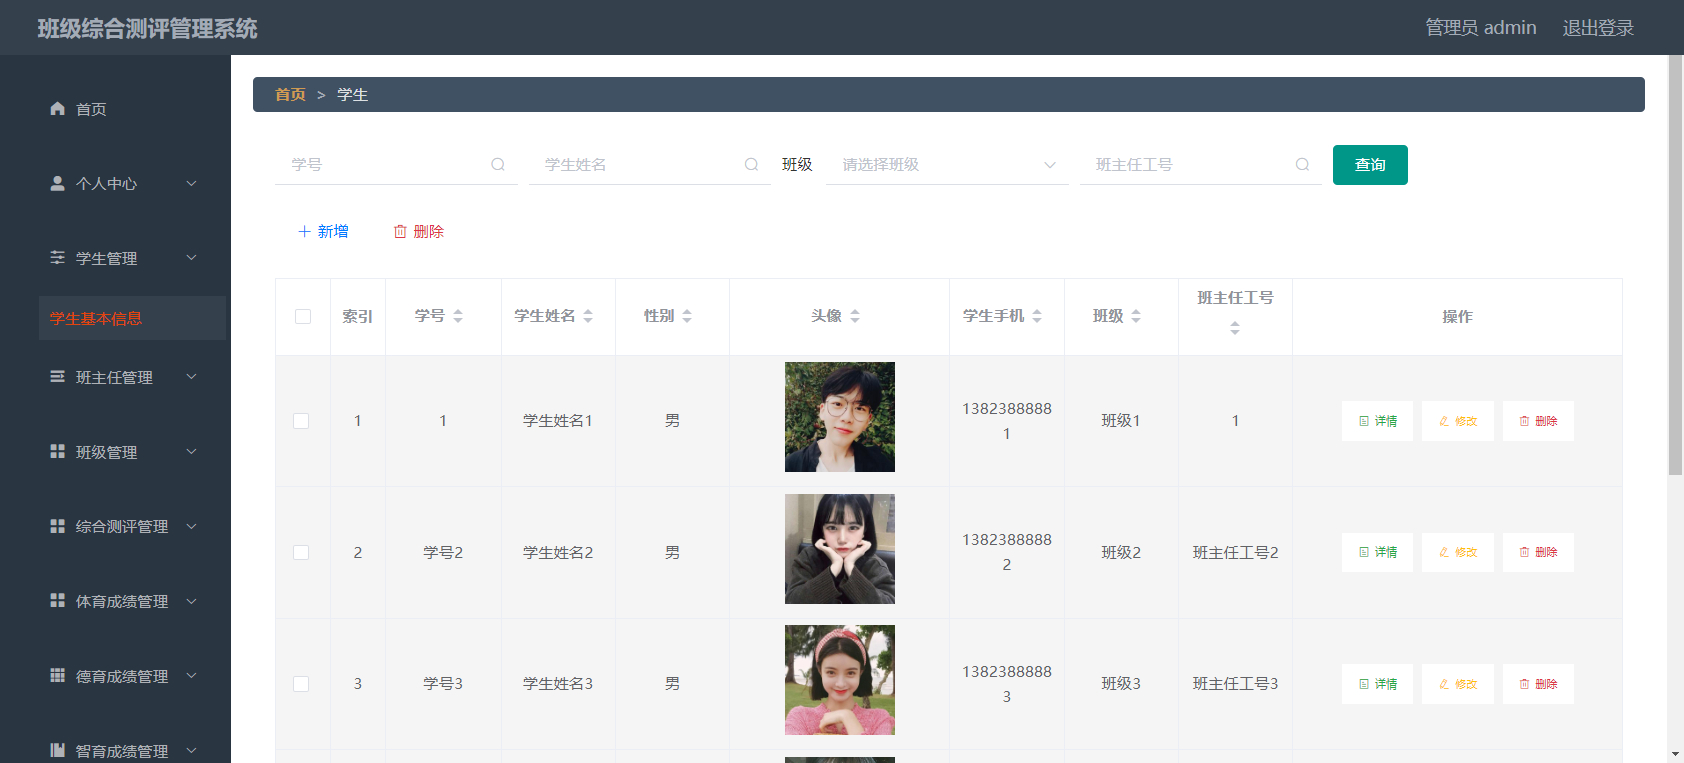The height and width of the screenshot is (763, 1684).
Task: Click the search icon in 班主任工号 field
Action: point(1302,164)
